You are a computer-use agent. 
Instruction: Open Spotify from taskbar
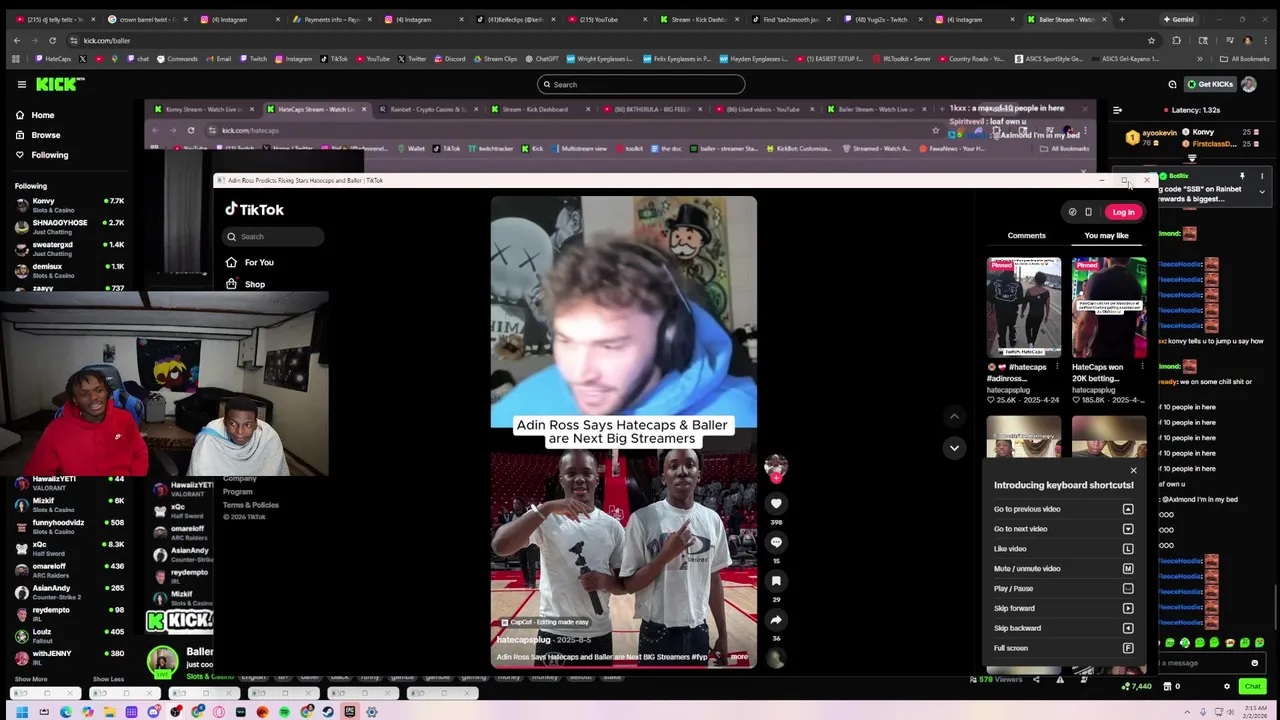[284, 712]
